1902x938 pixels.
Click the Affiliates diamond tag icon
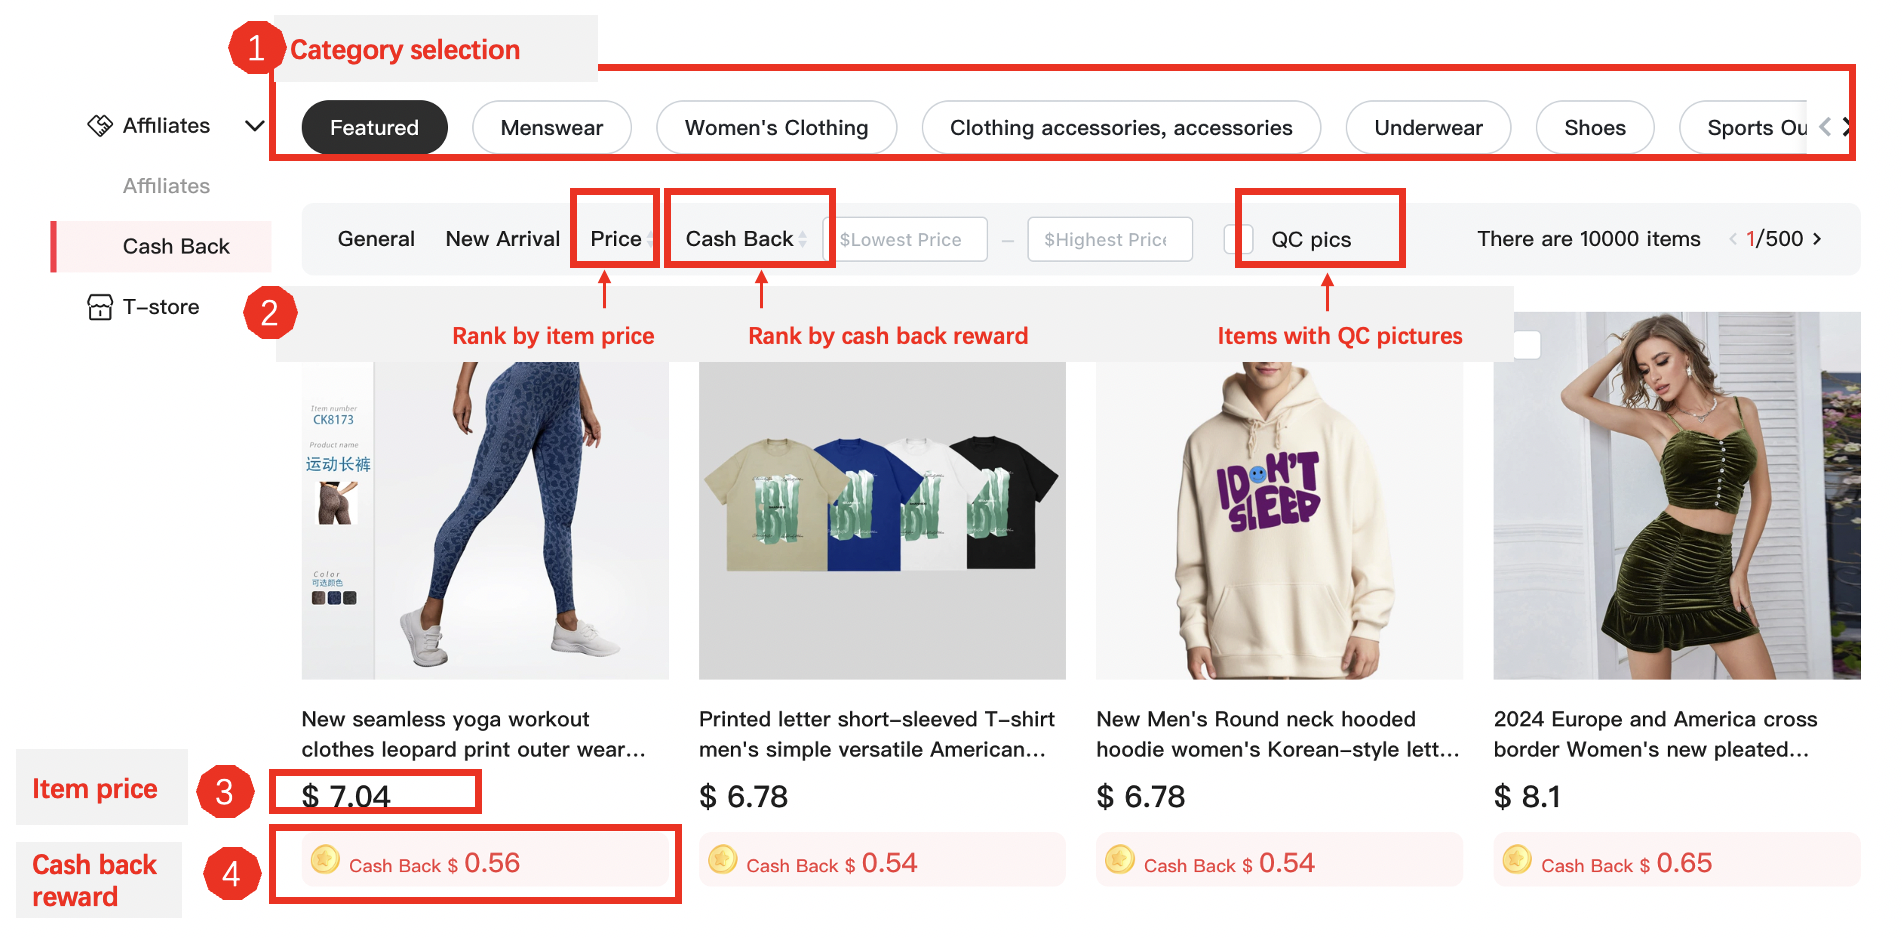point(100,126)
